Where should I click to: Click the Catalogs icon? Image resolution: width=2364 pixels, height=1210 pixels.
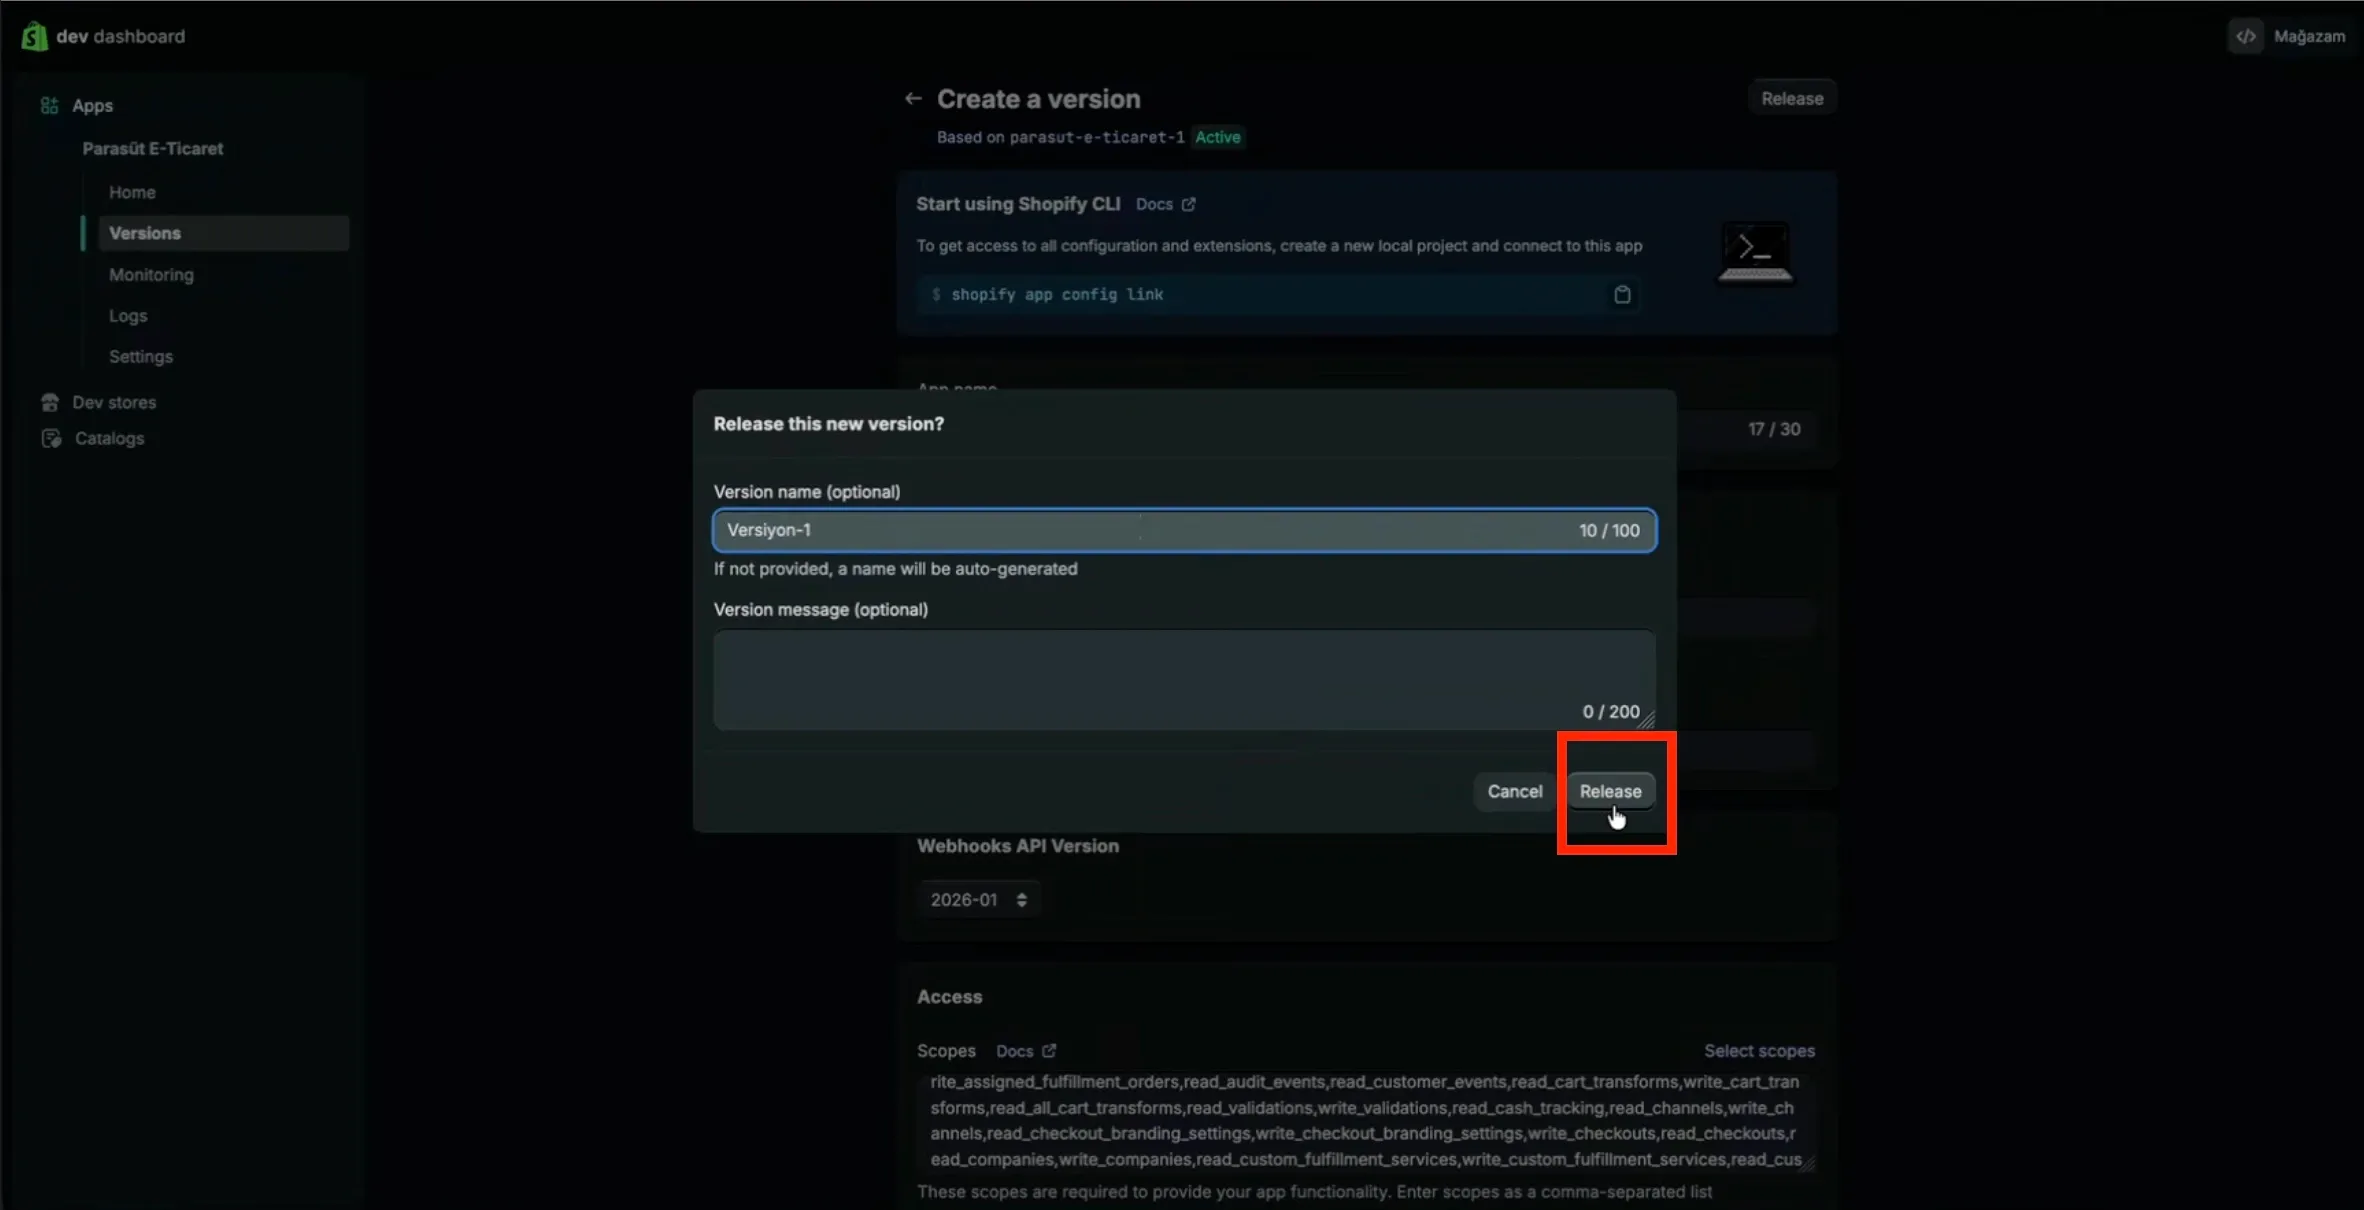(51, 438)
